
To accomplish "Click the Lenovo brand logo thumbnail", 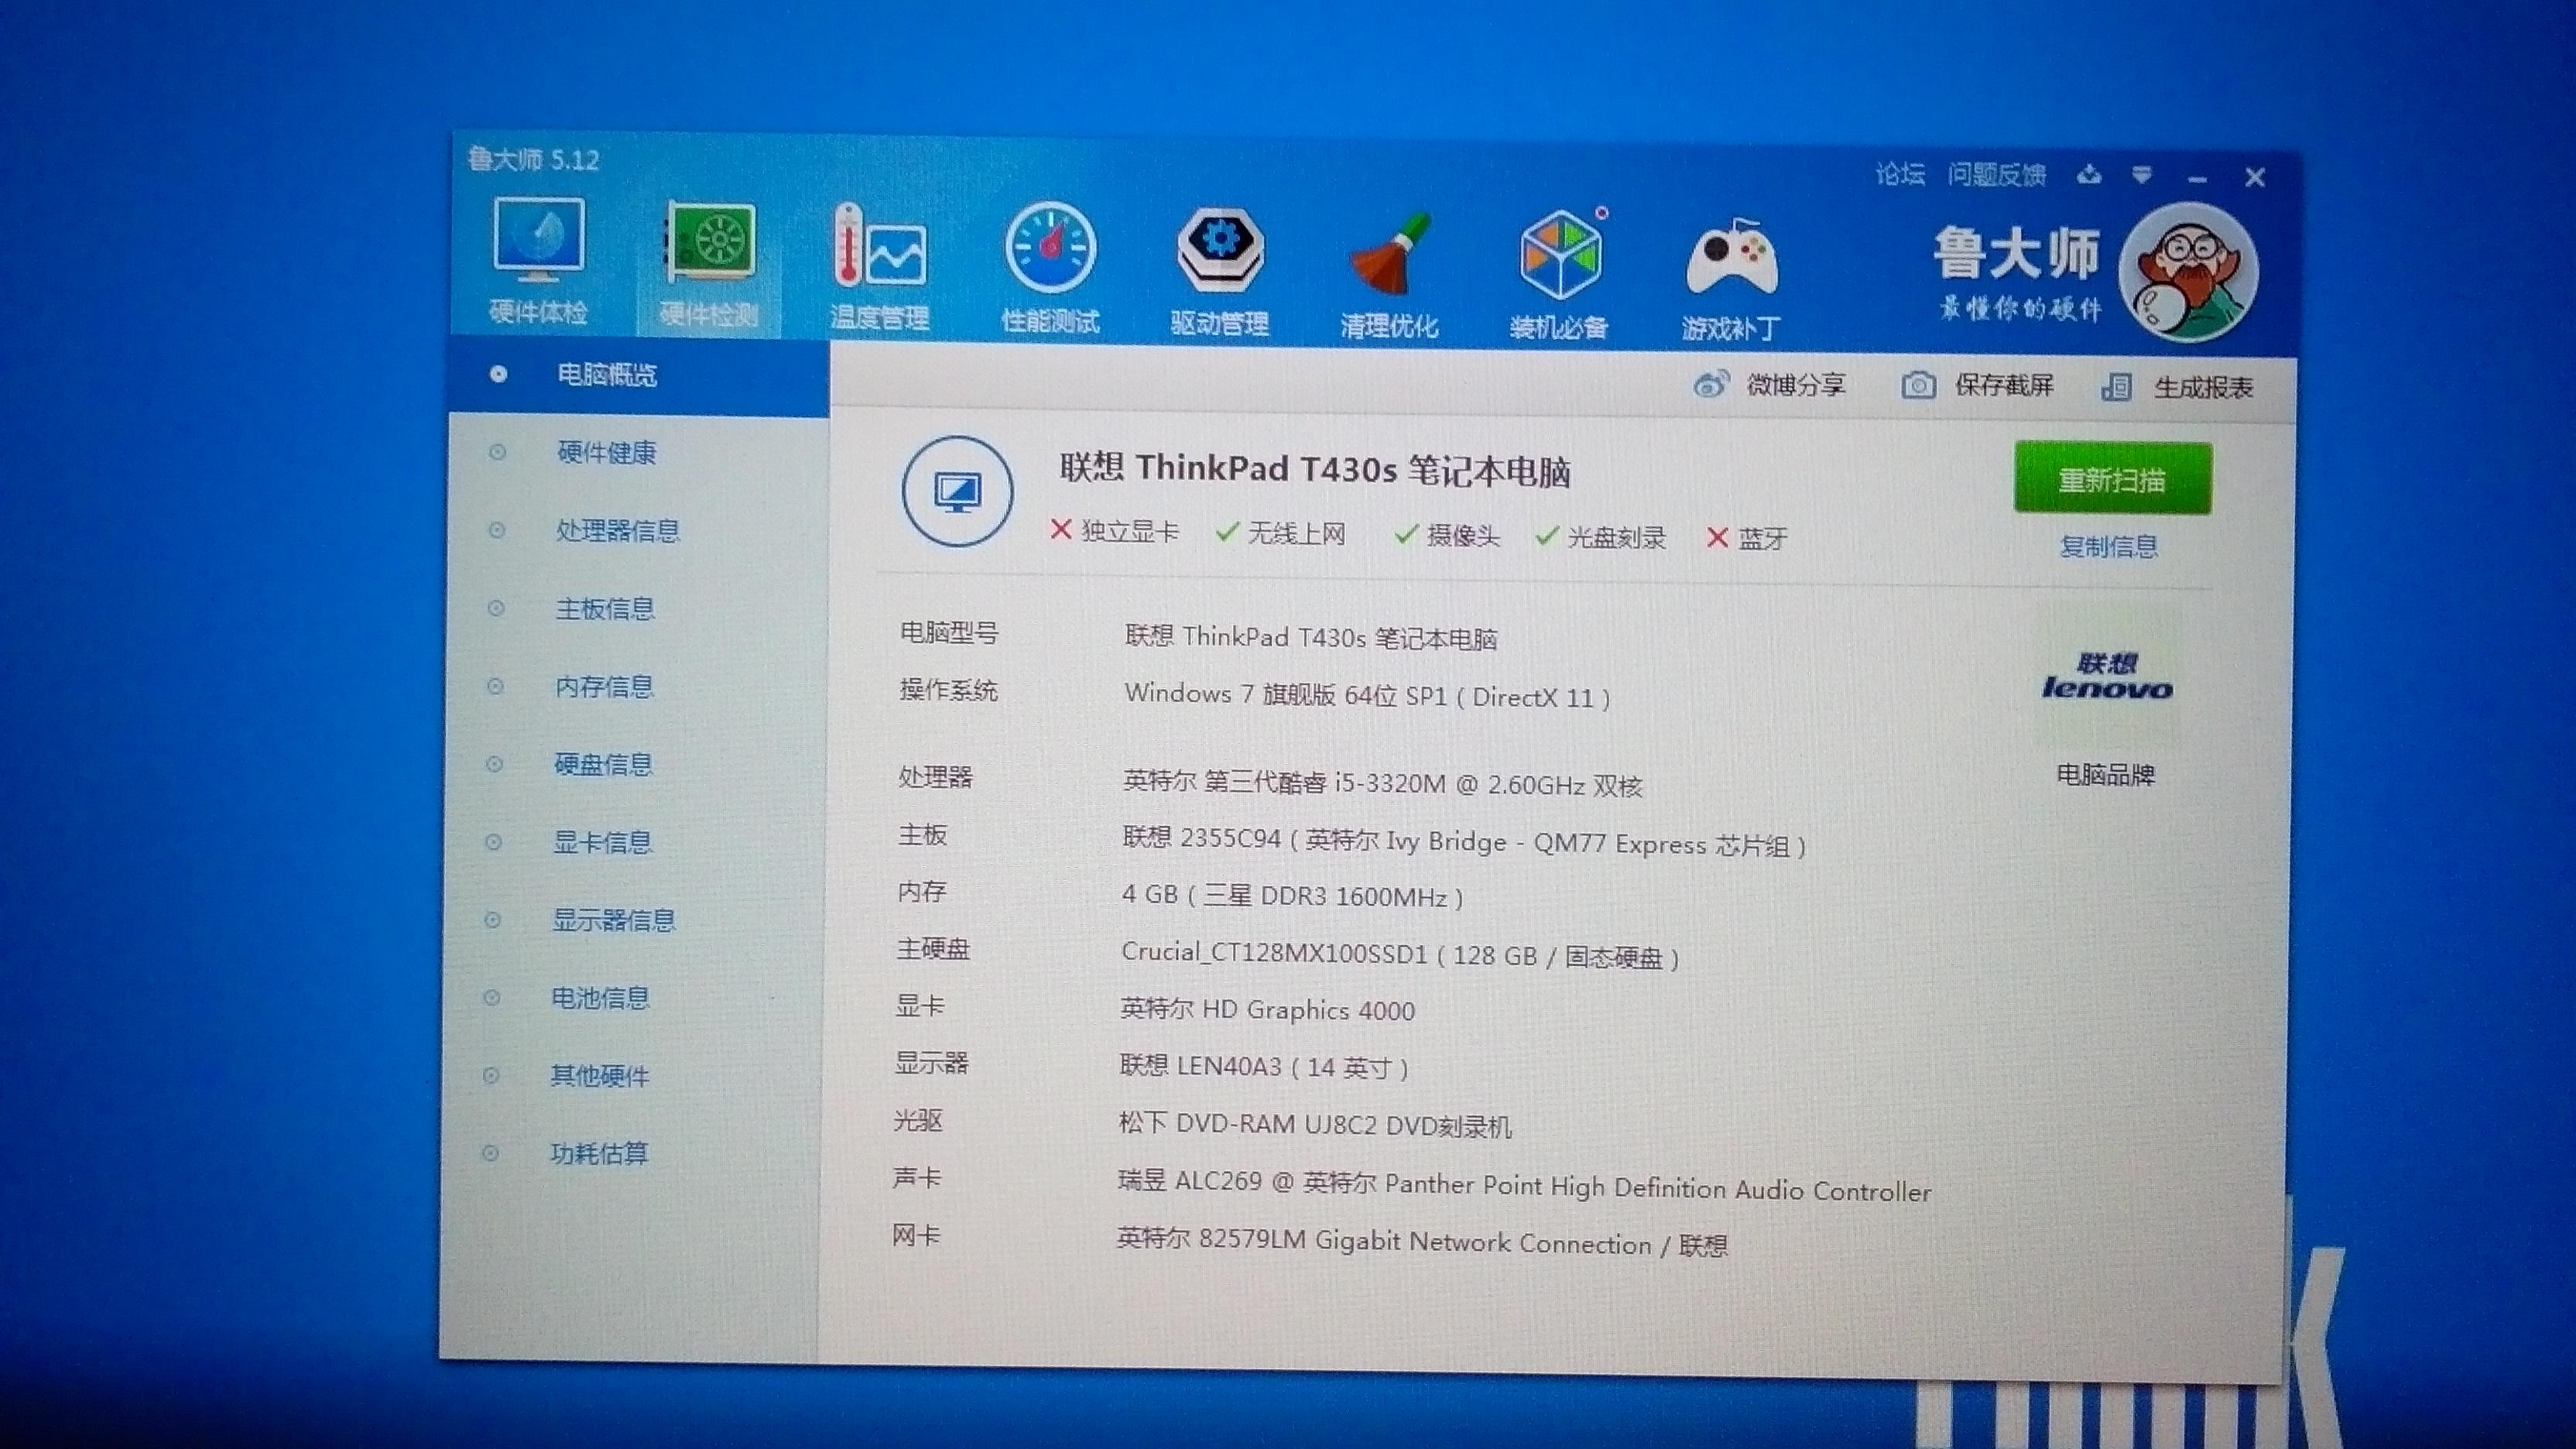I will [2107, 679].
